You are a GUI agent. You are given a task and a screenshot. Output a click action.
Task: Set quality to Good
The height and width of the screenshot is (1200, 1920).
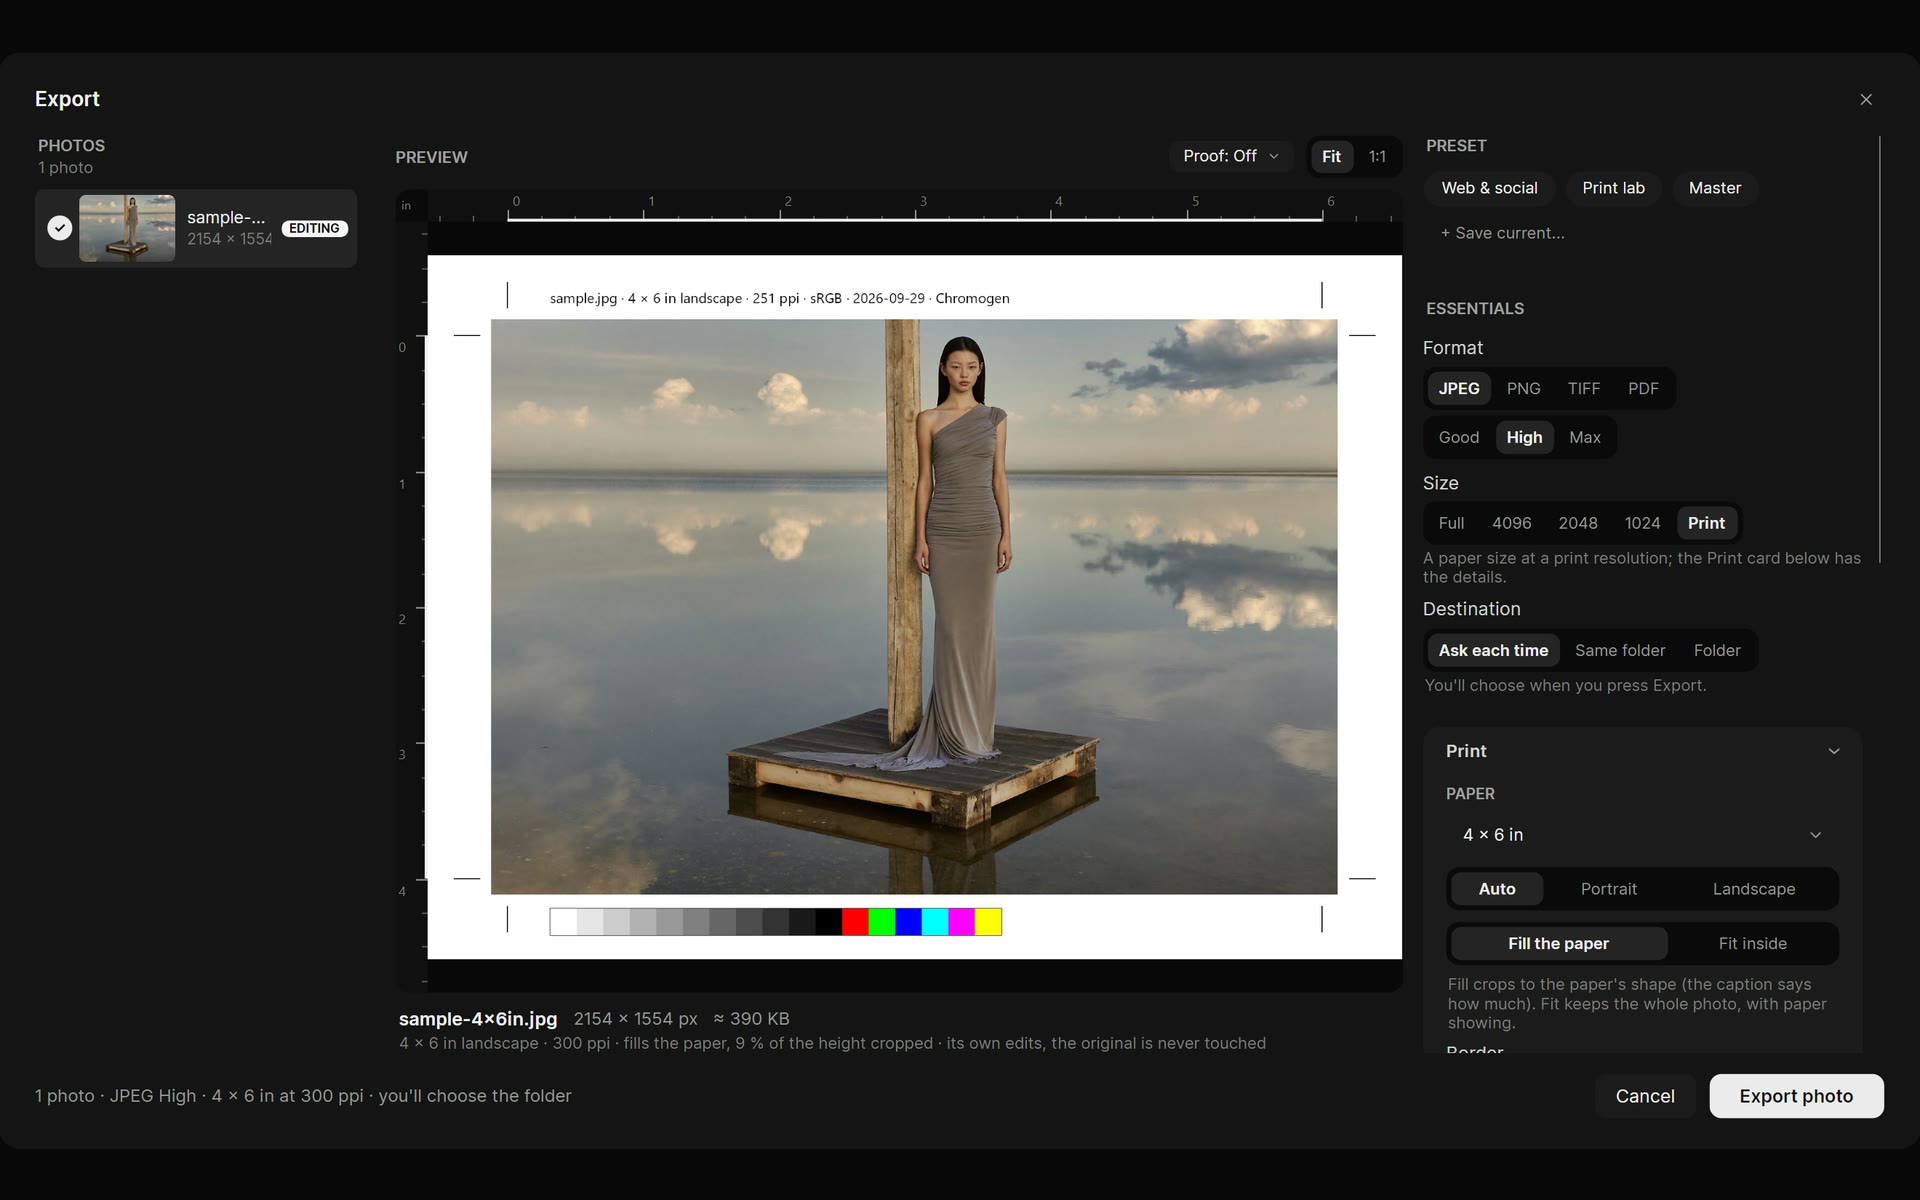(x=1458, y=437)
